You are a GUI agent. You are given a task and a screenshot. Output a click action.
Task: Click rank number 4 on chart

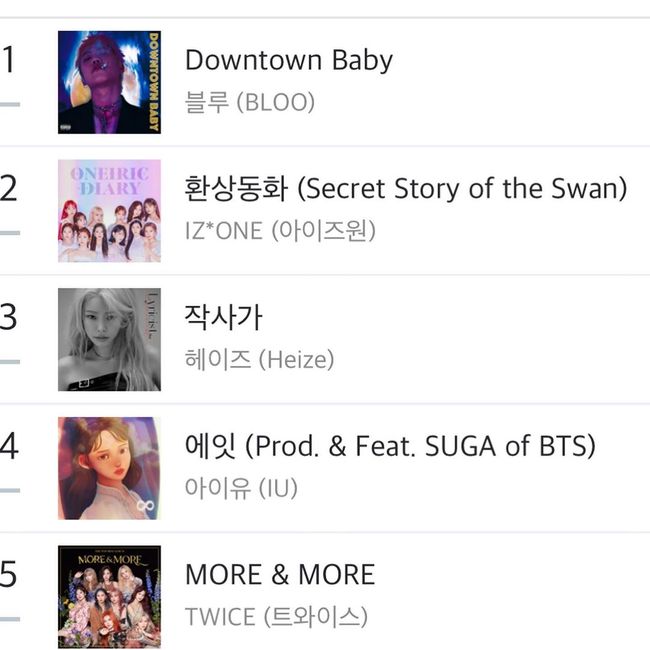pos(9,446)
